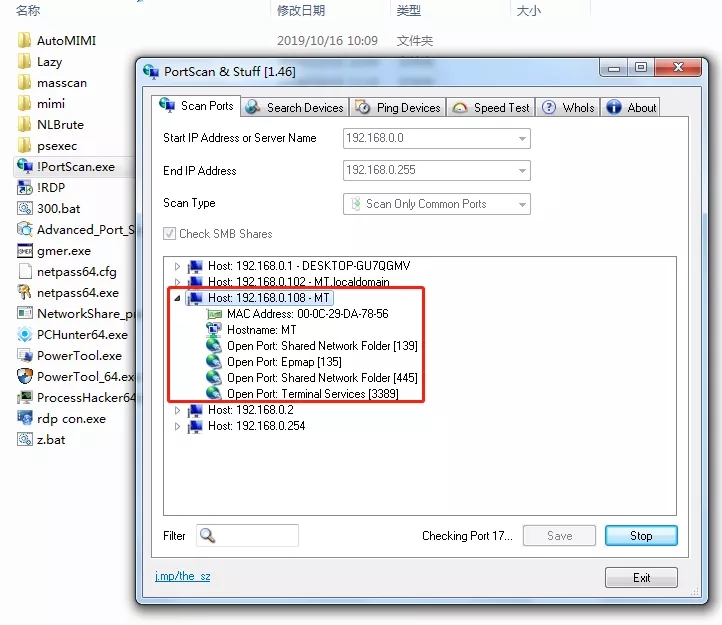
Task: Expand the 192.168.0.1 DESKTOP-GU7QGMV host node
Action: point(178,266)
